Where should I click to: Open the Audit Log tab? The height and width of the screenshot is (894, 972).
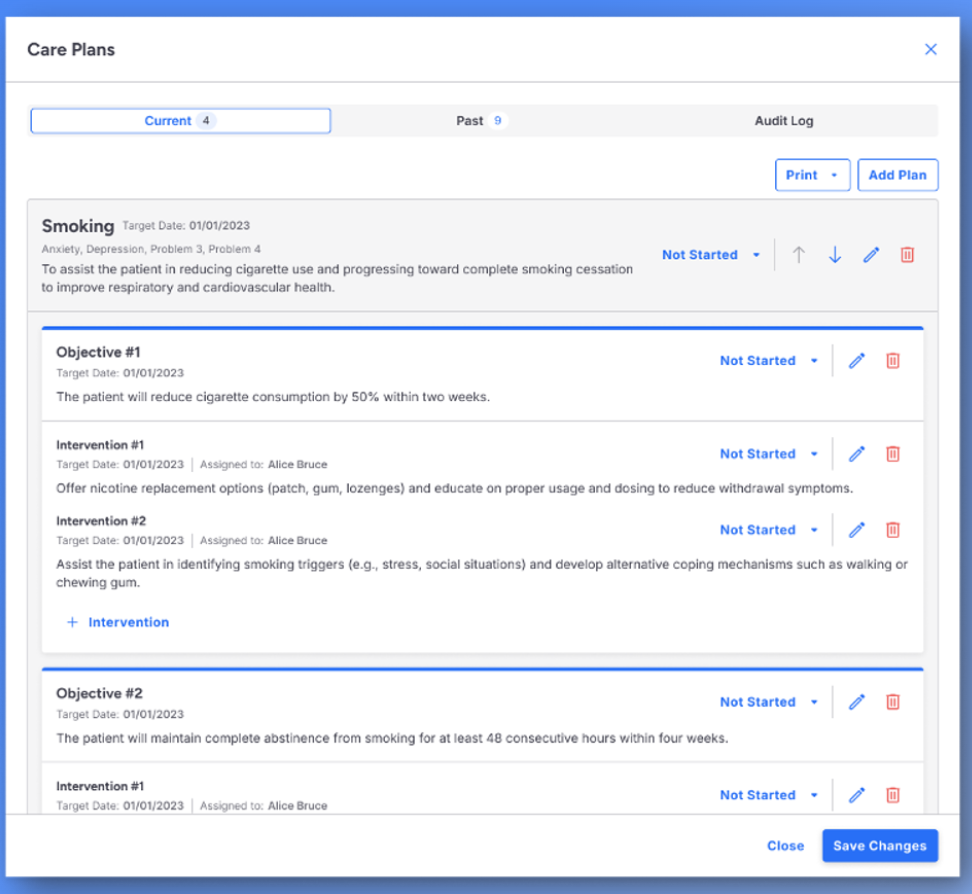[784, 121]
